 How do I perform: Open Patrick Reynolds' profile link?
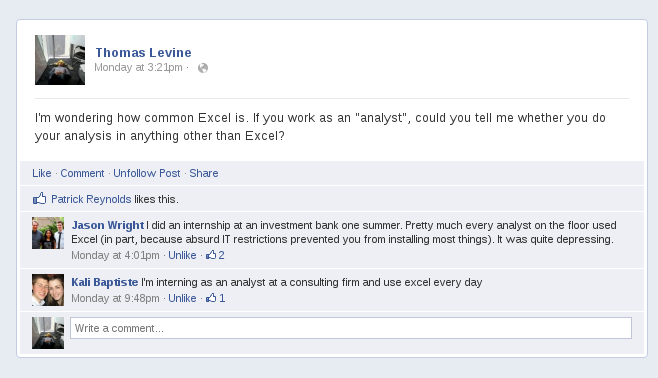pos(91,199)
